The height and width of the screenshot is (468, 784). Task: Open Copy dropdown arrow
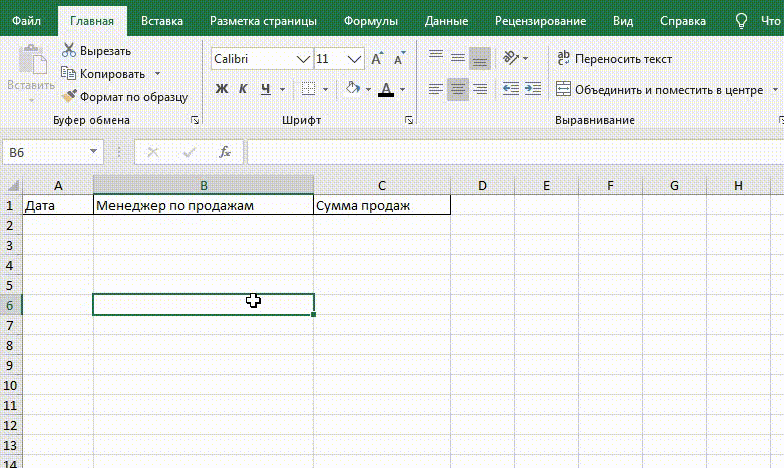[158, 74]
